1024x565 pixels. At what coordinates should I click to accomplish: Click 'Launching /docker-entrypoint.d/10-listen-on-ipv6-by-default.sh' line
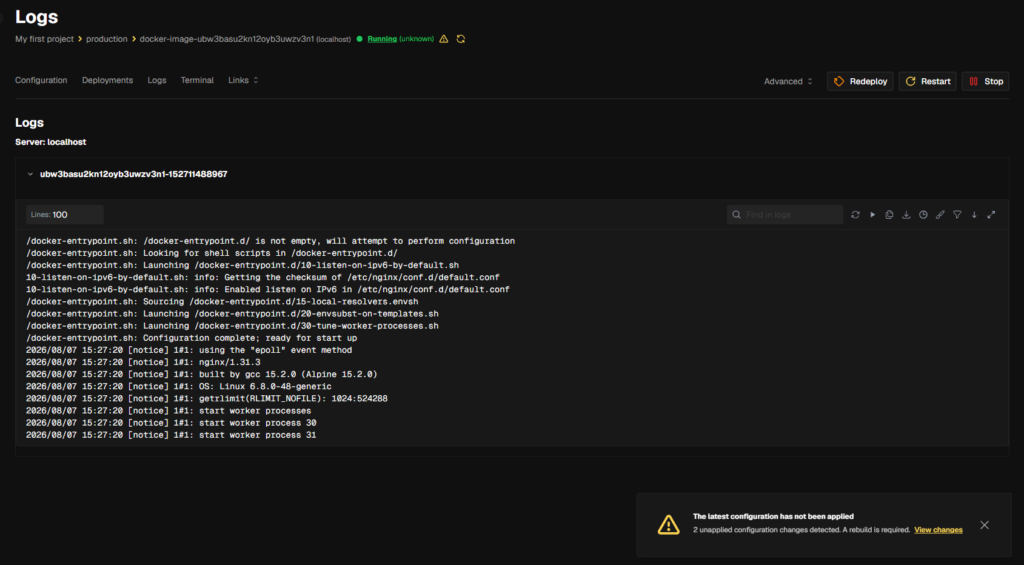tap(242, 265)
